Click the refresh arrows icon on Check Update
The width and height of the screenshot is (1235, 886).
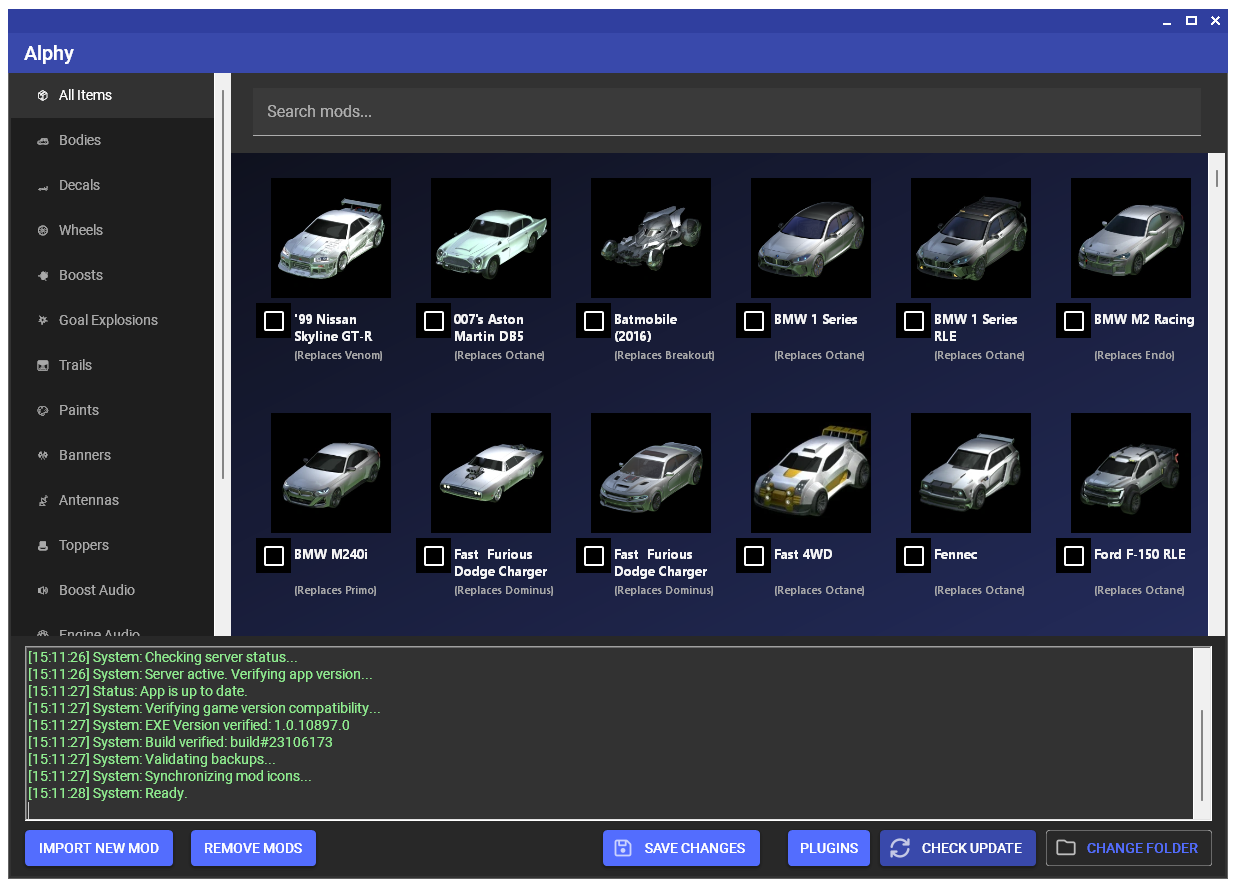tap(900, 848)
